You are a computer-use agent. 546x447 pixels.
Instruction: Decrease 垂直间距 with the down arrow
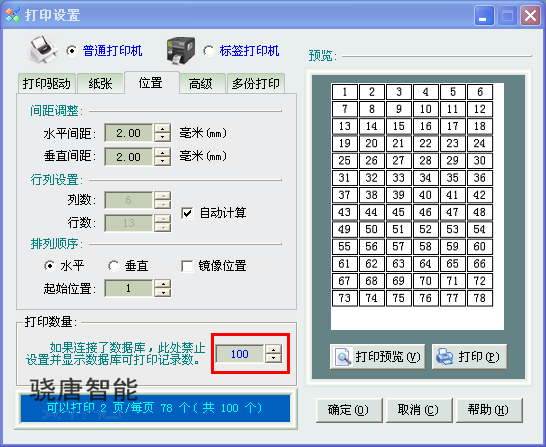pyautogui.click(x=162, y=161)
